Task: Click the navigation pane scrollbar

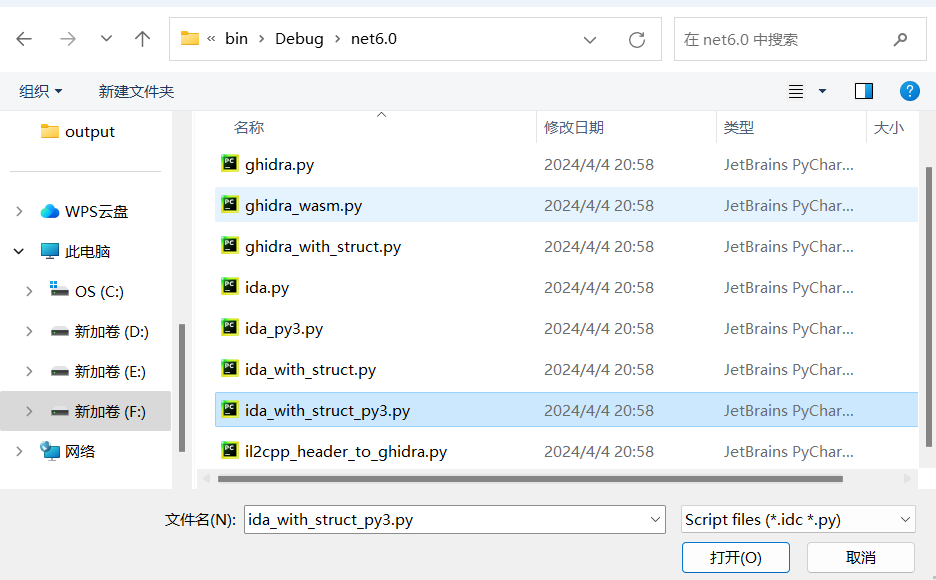Action: [181, 388]
